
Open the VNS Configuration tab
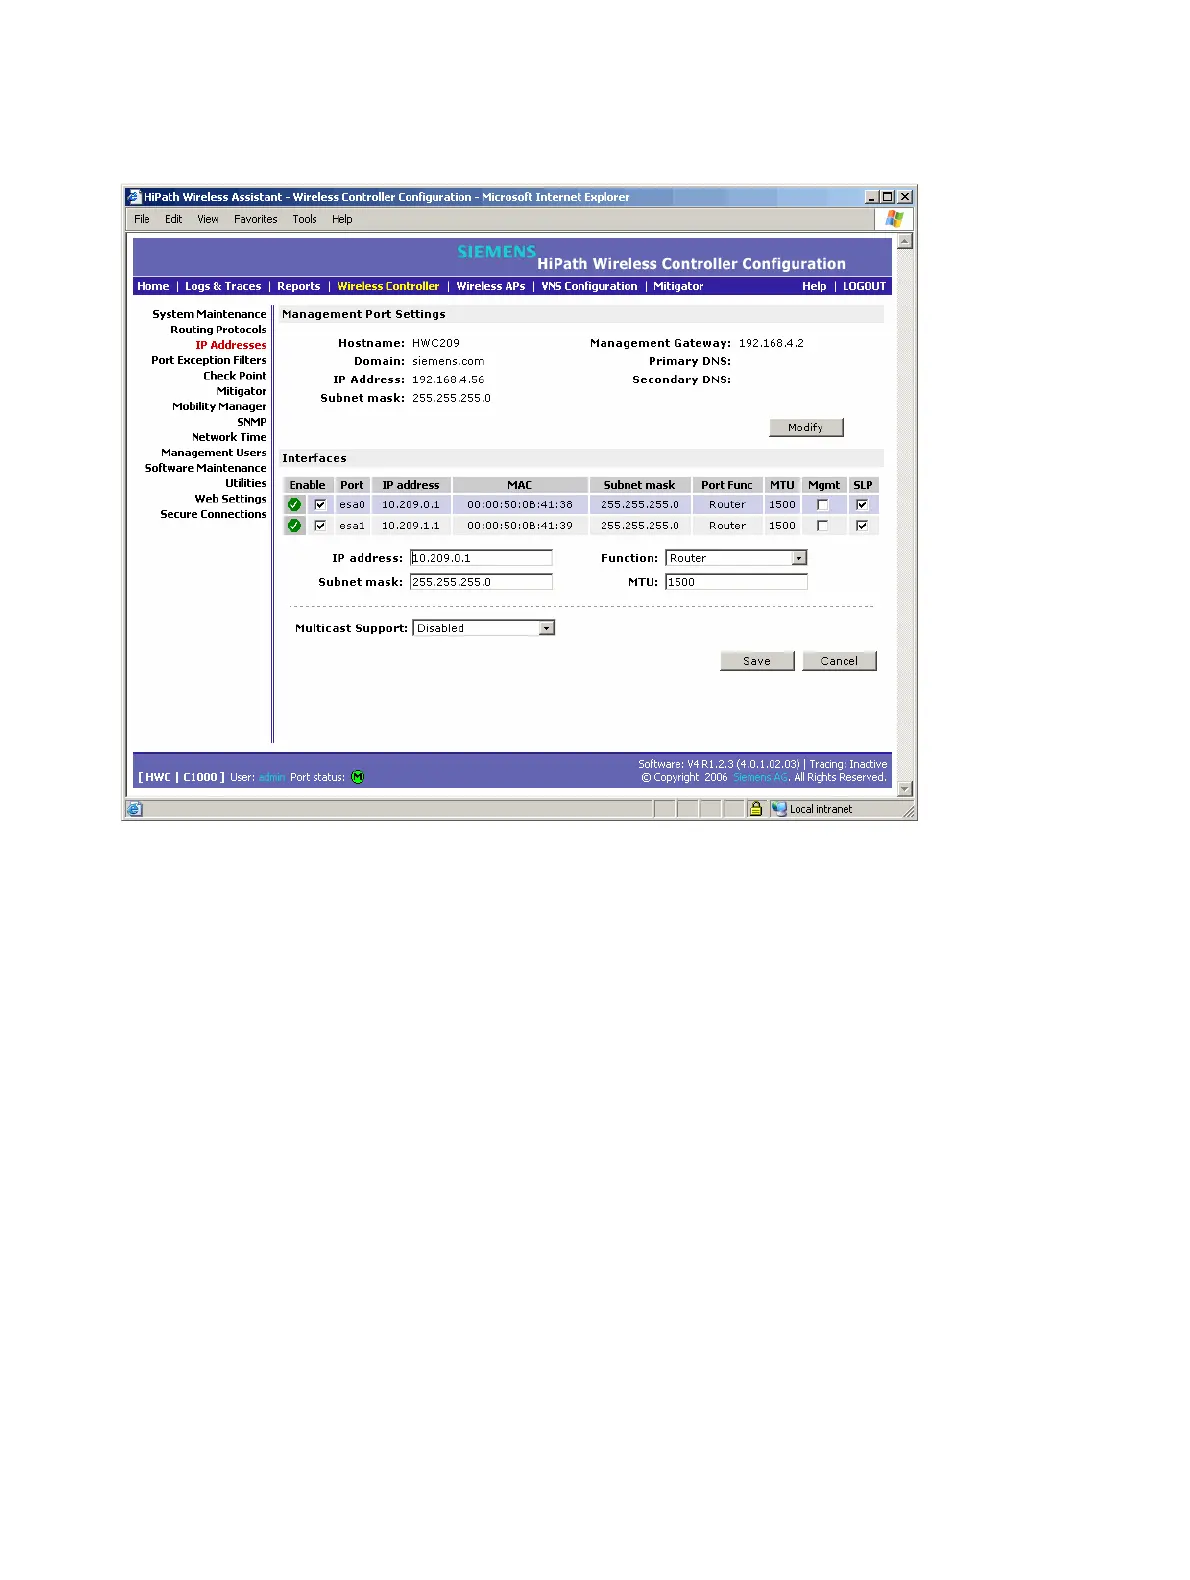(590, 286)
